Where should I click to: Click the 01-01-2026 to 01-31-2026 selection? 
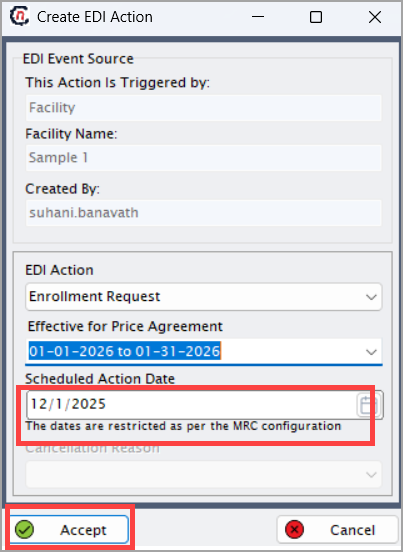pos(125,351)
